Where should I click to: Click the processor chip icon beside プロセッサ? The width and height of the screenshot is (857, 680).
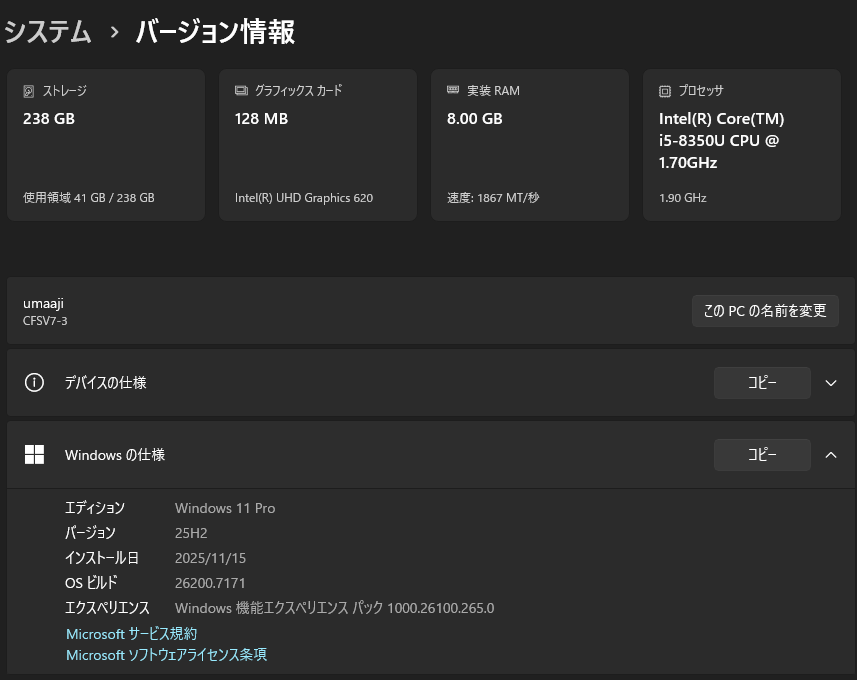[665, 91]
